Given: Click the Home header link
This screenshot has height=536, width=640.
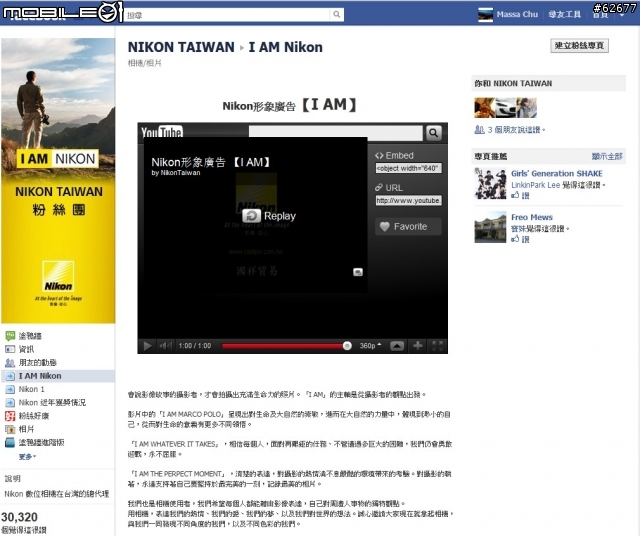Looking at the screenshot, I should pos(600,15).
